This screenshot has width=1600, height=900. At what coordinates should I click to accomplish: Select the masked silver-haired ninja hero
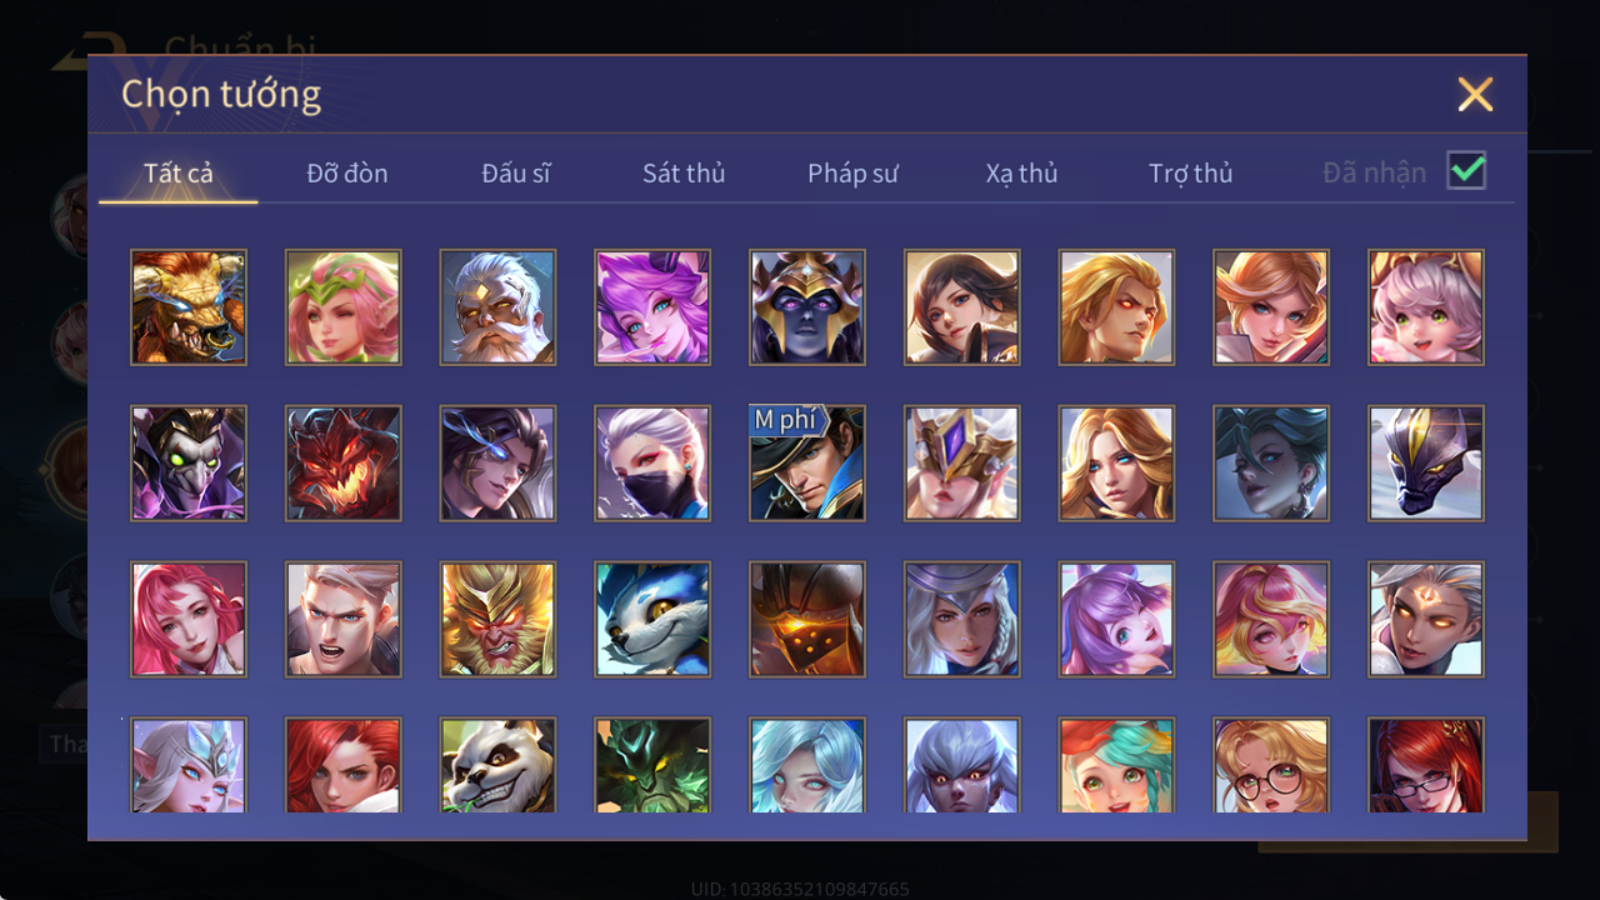(652, 463)
